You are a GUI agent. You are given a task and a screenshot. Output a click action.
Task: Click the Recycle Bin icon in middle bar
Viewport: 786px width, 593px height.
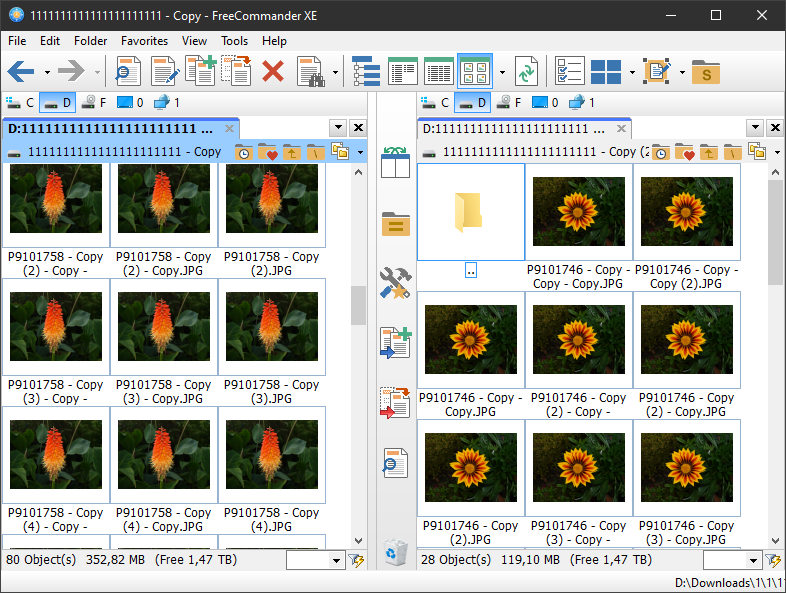click(395, 551)
